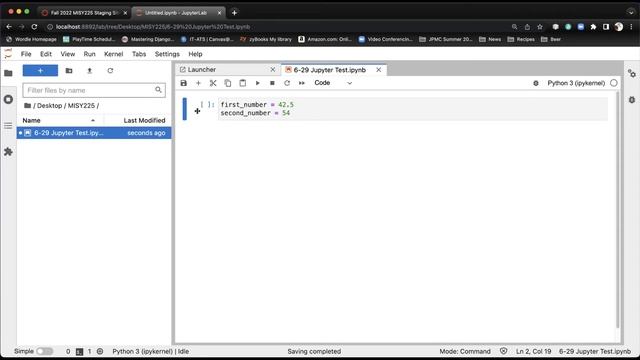Go back in browser history
The width and height of the screenshot is (640, 360).
(9, 27)
